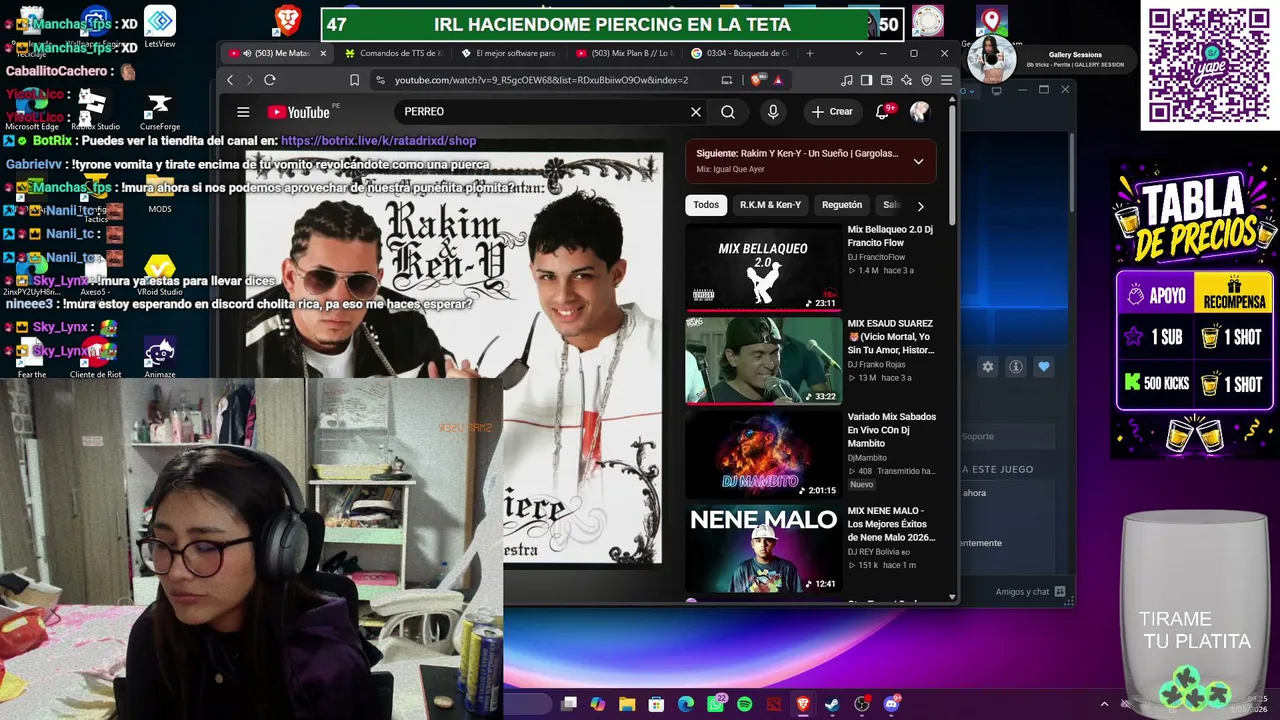Open Microsoft Edge from the taskbar

coord(686,704)
